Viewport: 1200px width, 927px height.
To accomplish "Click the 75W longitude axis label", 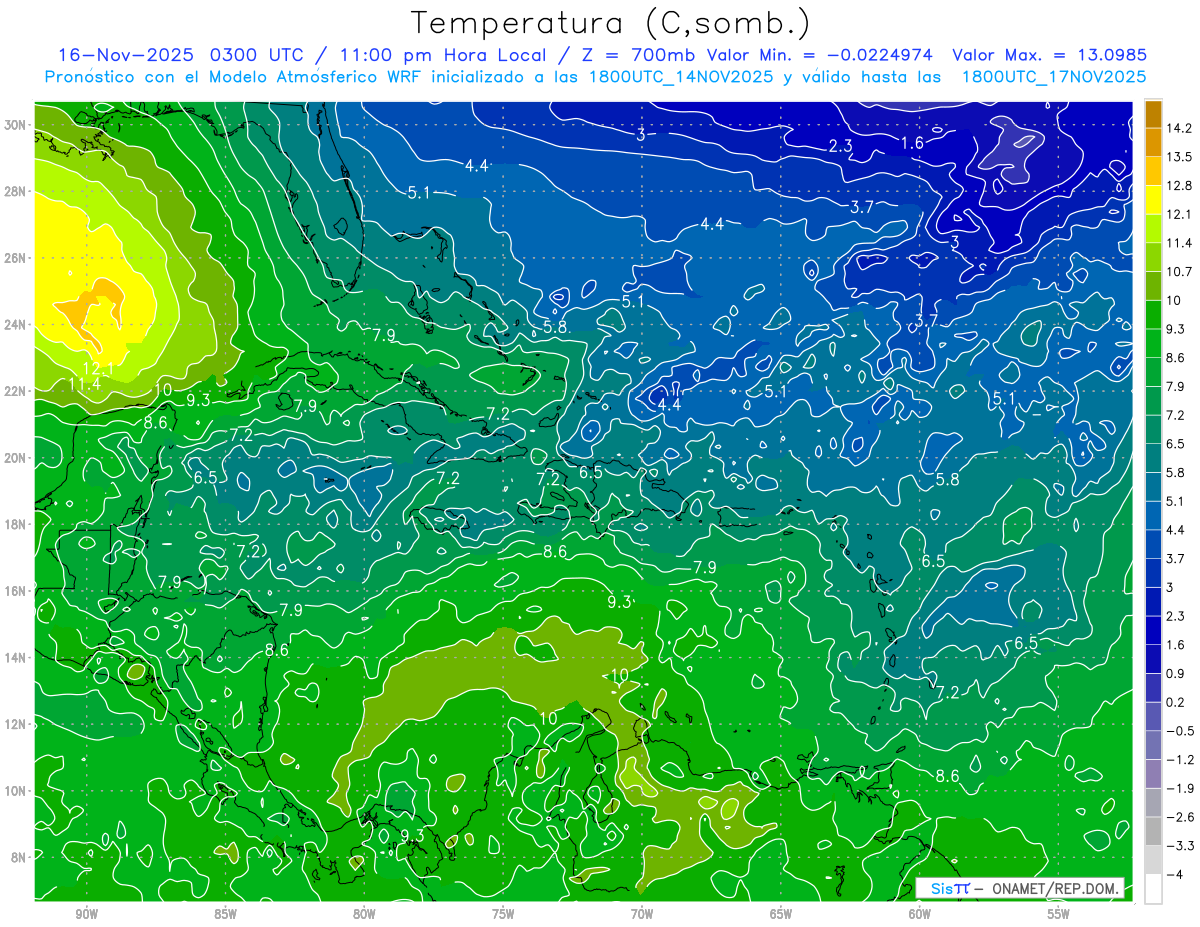I will 503,914.
